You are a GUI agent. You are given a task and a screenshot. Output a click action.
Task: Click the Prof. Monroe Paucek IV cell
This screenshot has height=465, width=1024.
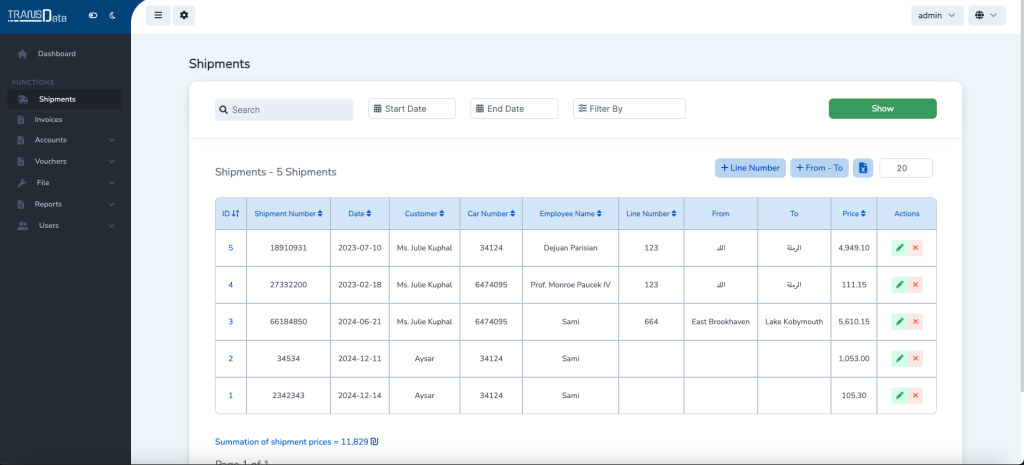[570, 285]
